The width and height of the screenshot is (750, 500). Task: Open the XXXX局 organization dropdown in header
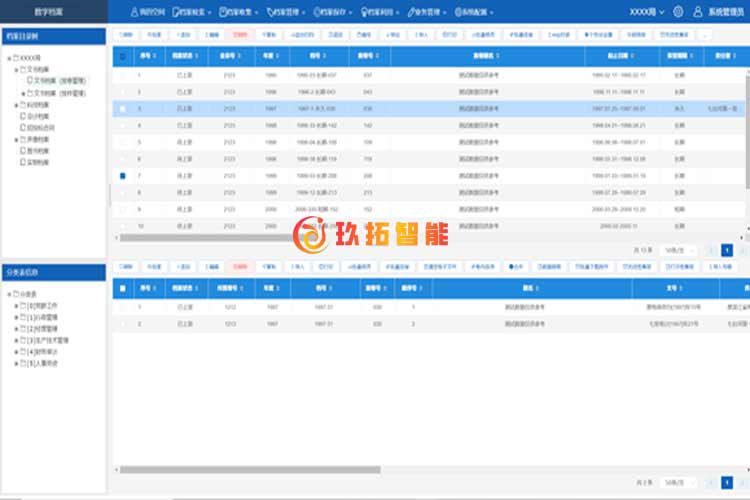tap(647, 11)
